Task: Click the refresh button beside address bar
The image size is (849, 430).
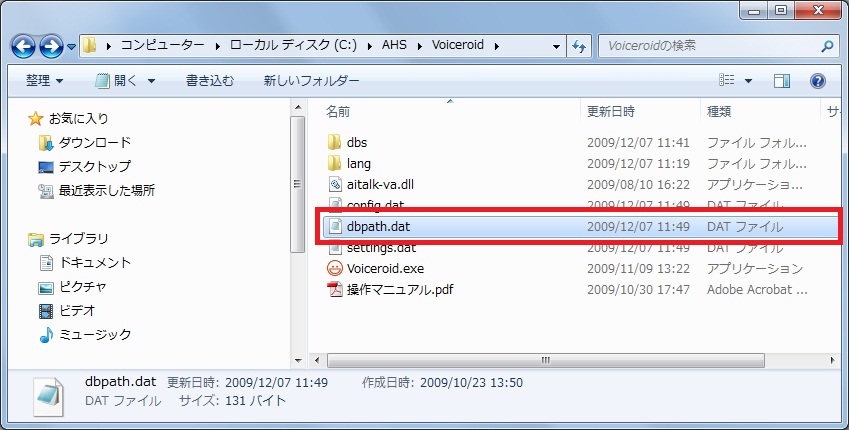Action: coord(580,46)
